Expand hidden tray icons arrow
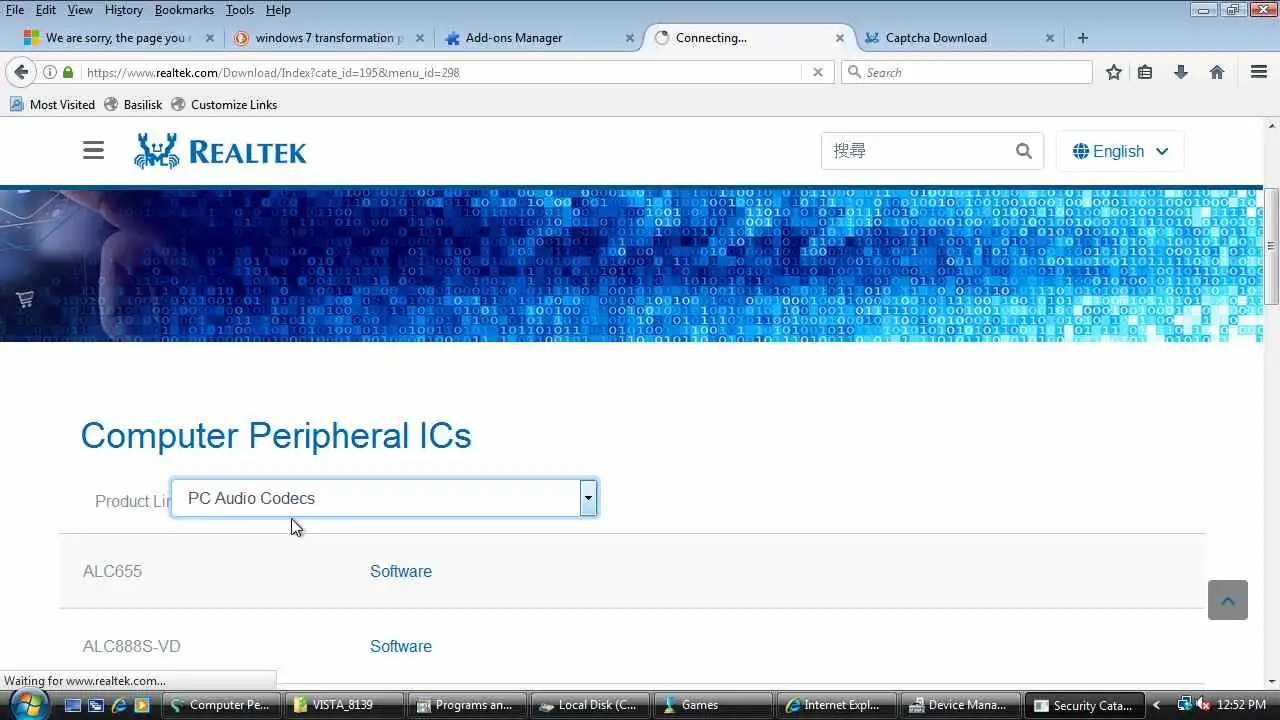Screen dimensions: 1280x720 coord(1156,705)
